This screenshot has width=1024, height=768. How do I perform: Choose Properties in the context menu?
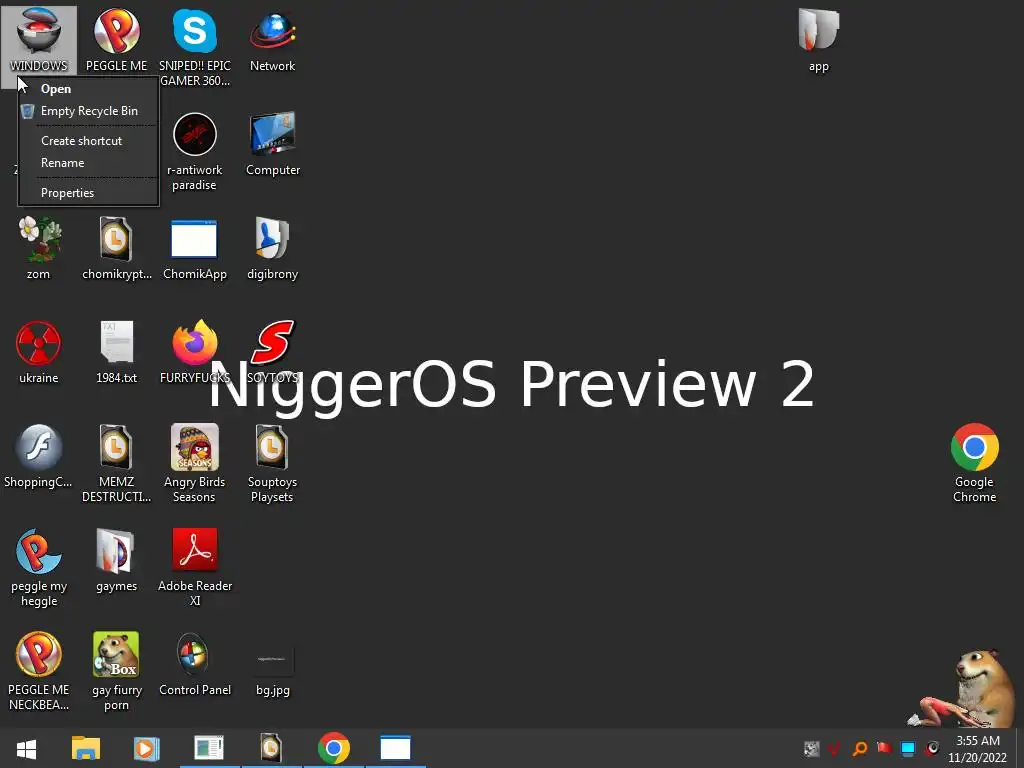[x=88, y=193]
